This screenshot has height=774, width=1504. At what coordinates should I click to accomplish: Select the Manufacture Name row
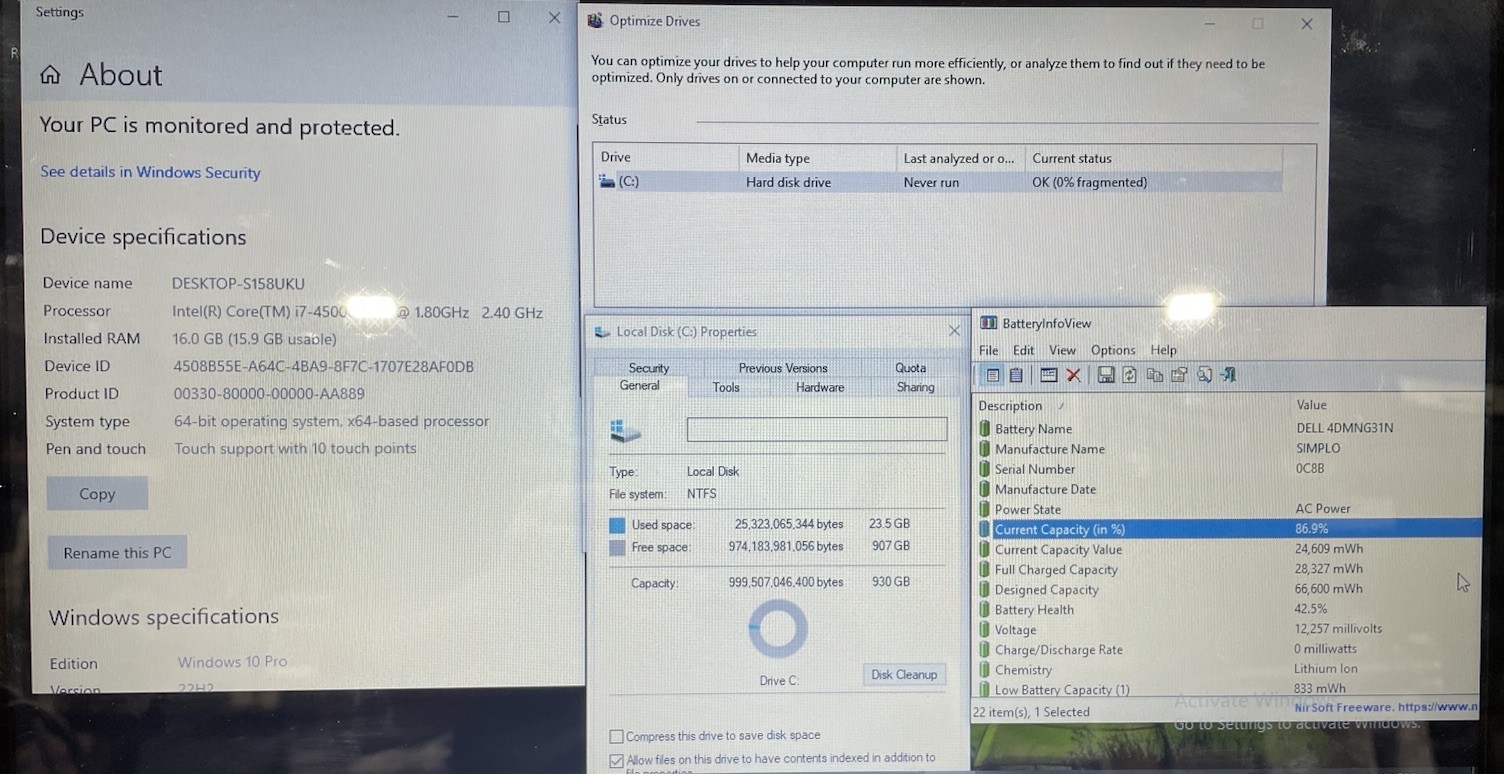(x=1228, y=449)
